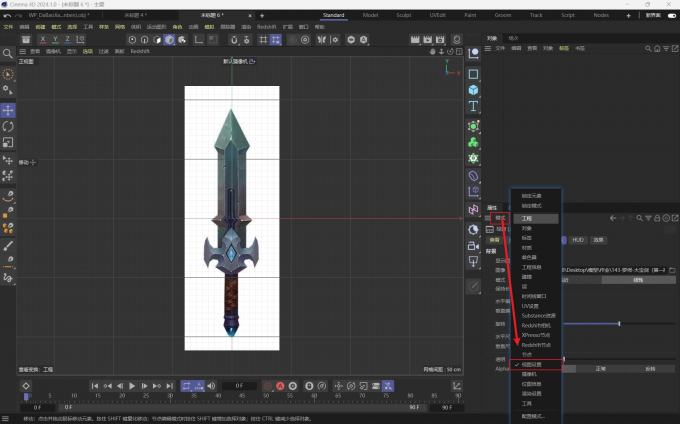Click the red Record keyframe button
680x424 pixels.
tap(268, 386)
